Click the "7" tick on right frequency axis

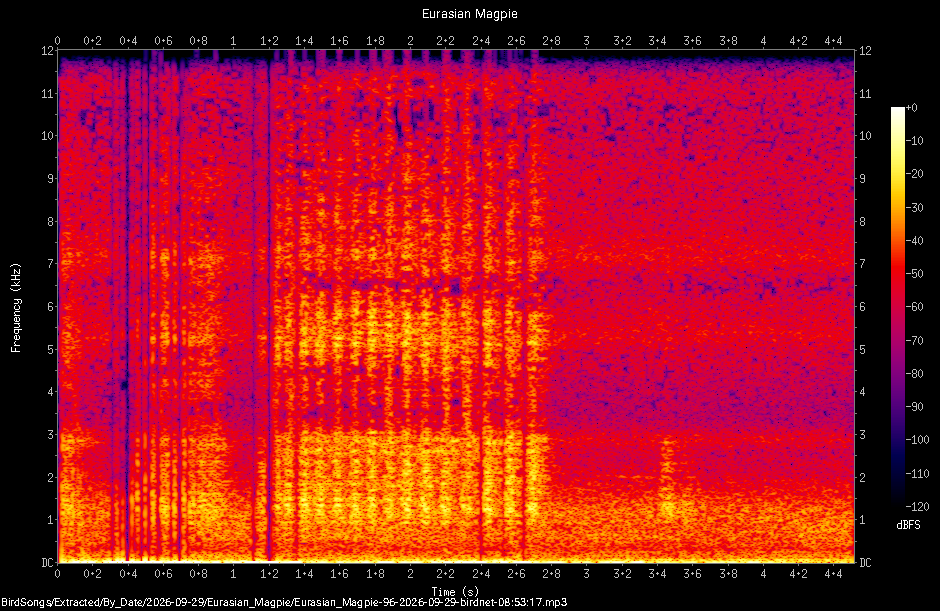862,264
